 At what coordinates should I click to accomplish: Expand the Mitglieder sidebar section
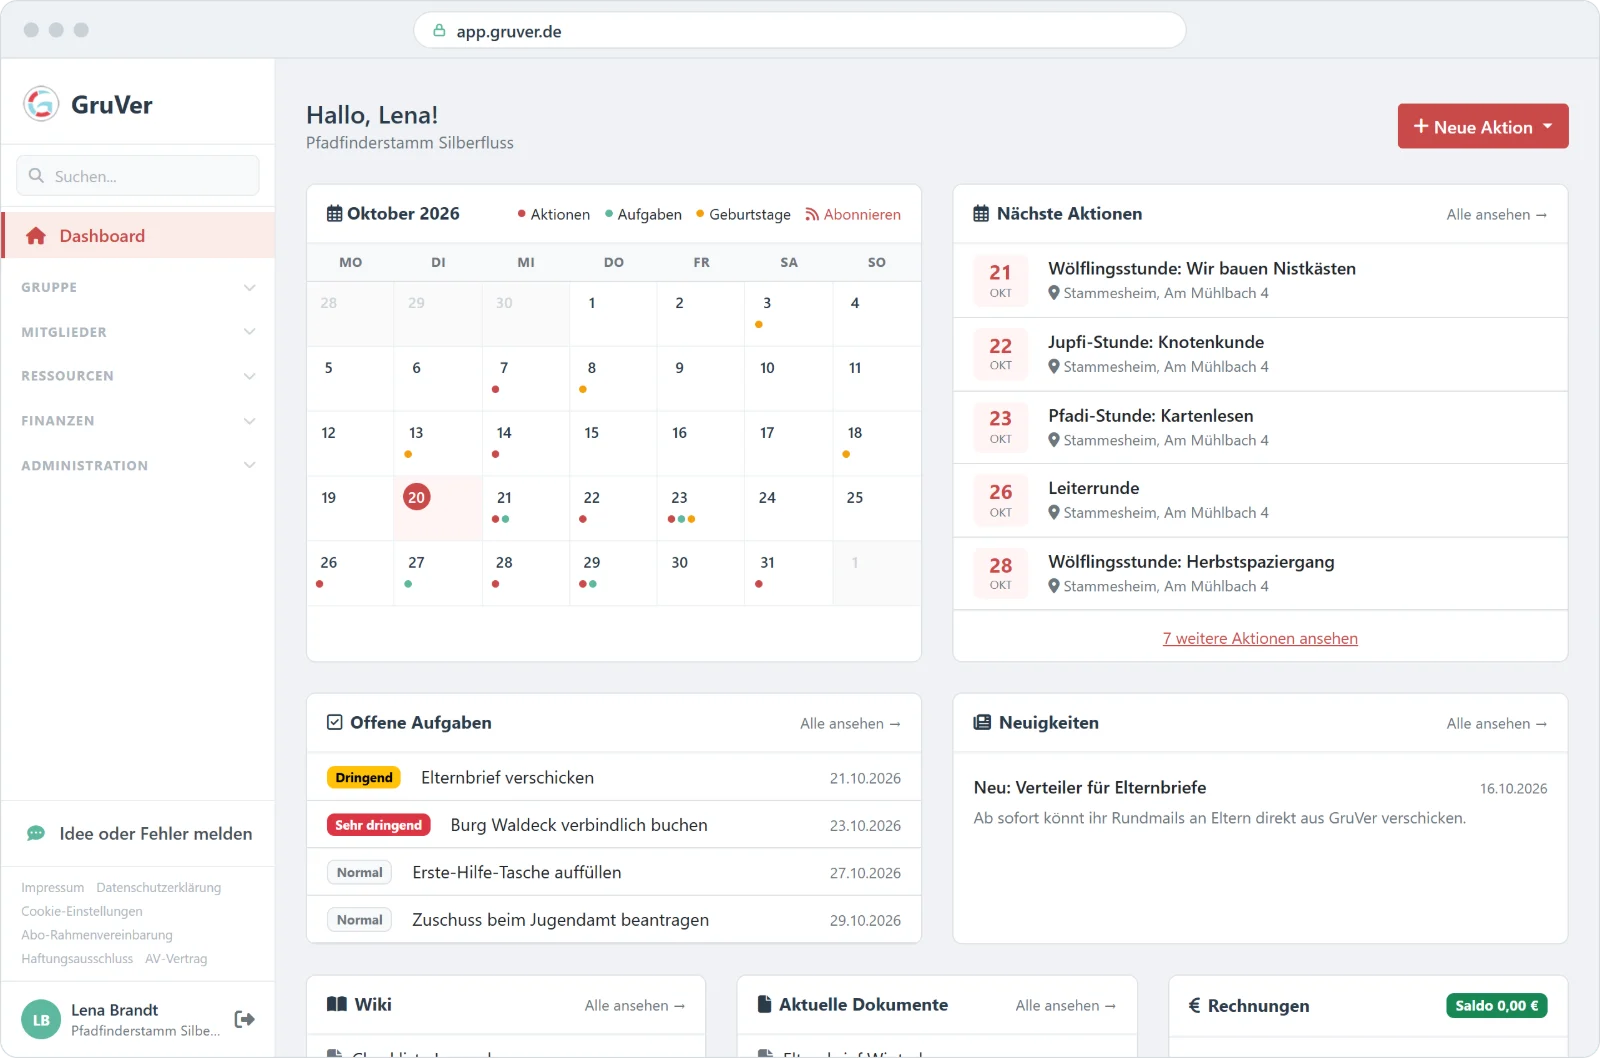click(138, 332)
